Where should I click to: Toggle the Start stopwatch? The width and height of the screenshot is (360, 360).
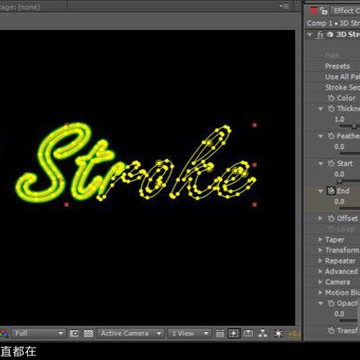(x=331, y=164)
